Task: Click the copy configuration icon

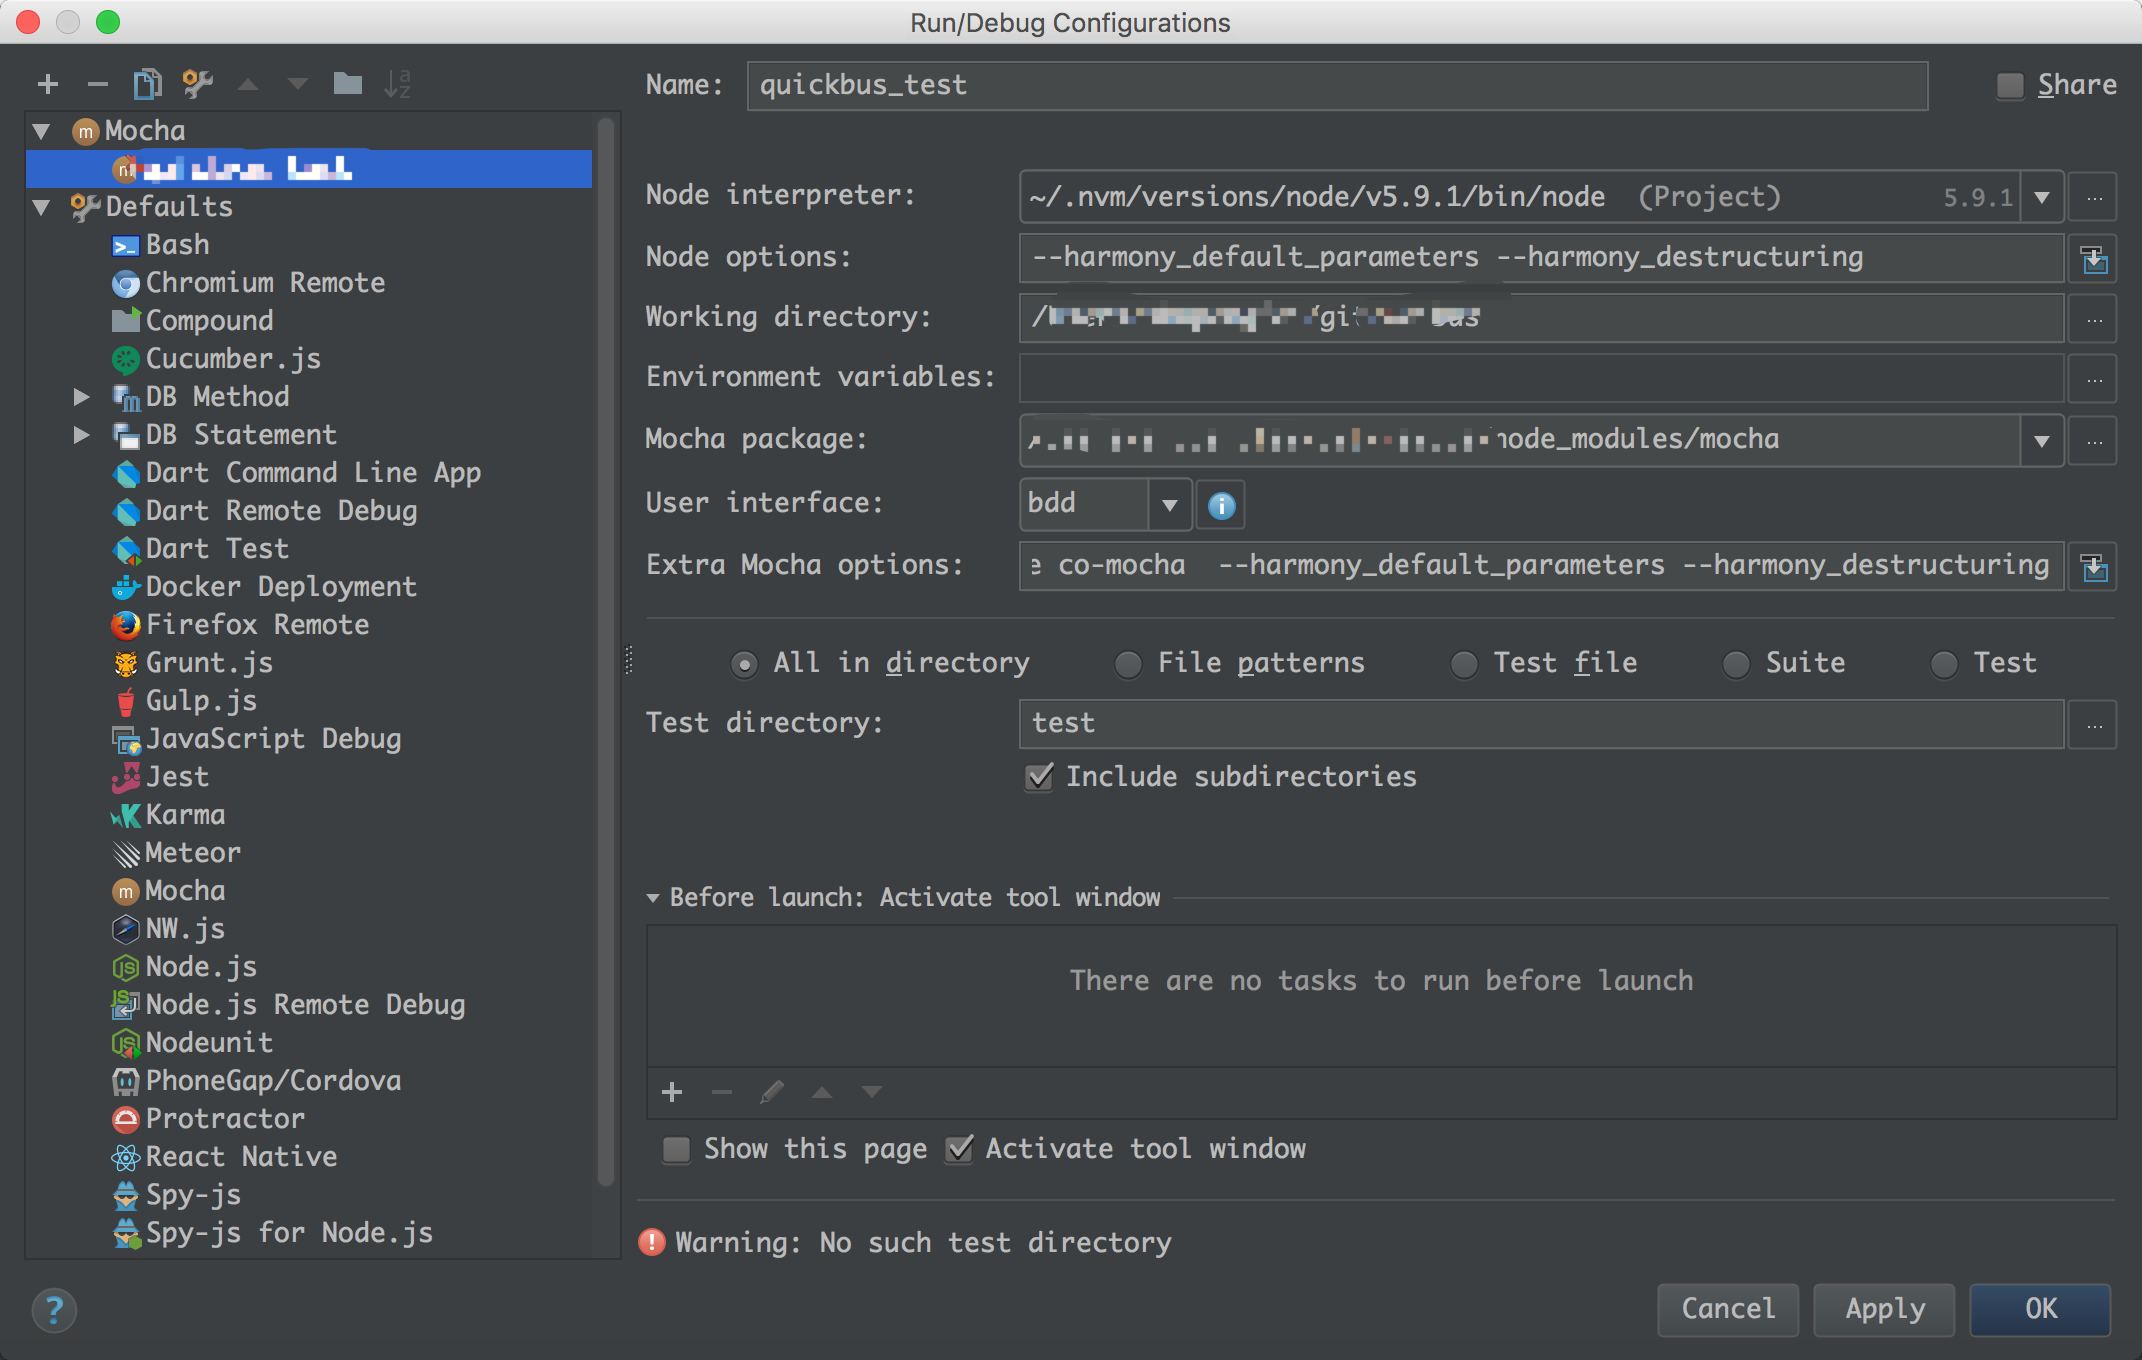Action: pos(147,84)
